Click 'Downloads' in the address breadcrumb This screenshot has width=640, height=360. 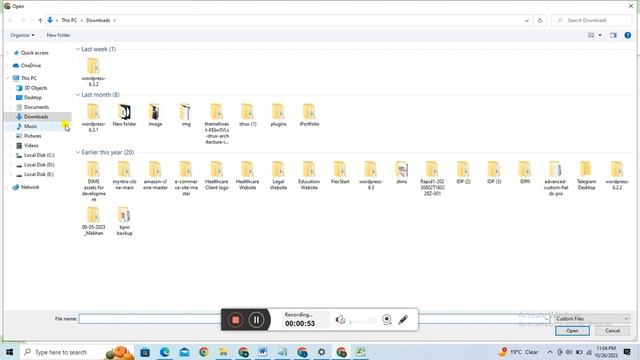pyautogui.click(x=98, y=20)
